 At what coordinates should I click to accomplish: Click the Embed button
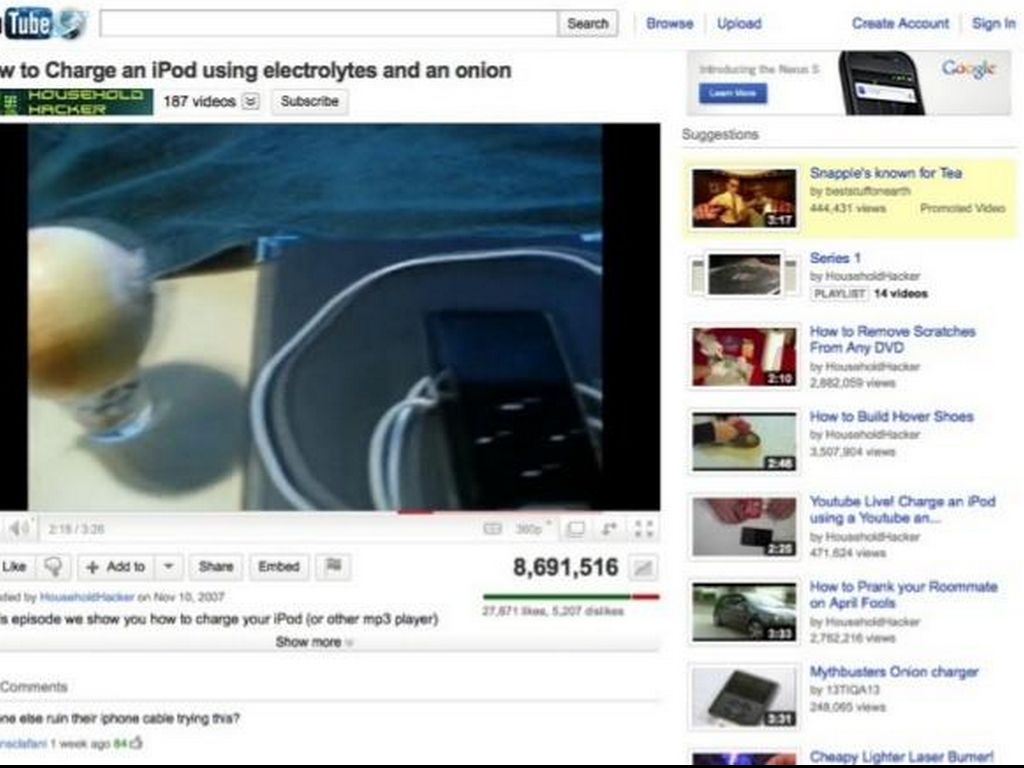click(x=279, y=566)
